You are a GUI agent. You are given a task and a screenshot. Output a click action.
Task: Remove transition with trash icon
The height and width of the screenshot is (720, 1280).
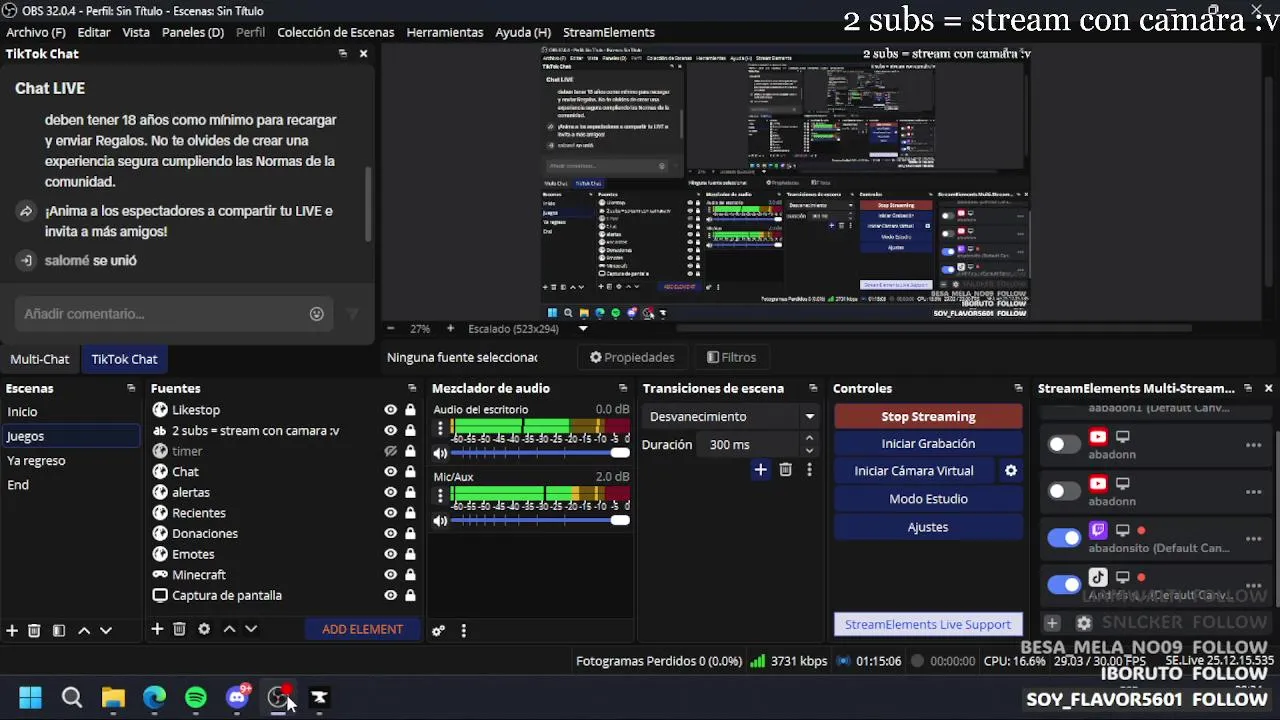tap(785, 469)
